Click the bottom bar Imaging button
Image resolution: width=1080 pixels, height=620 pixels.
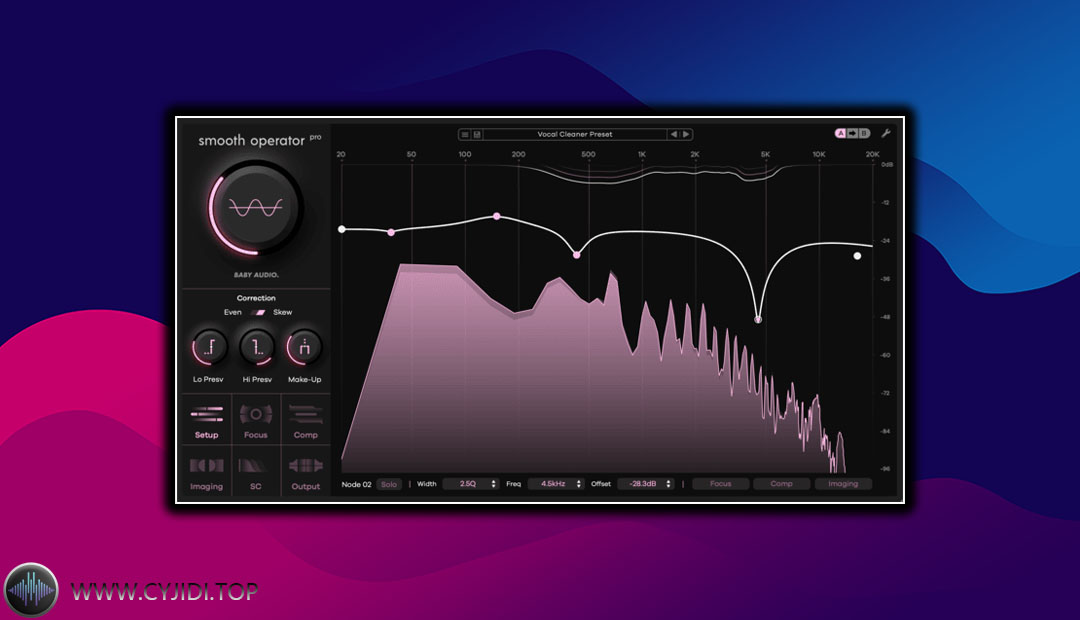coord(843,484)
